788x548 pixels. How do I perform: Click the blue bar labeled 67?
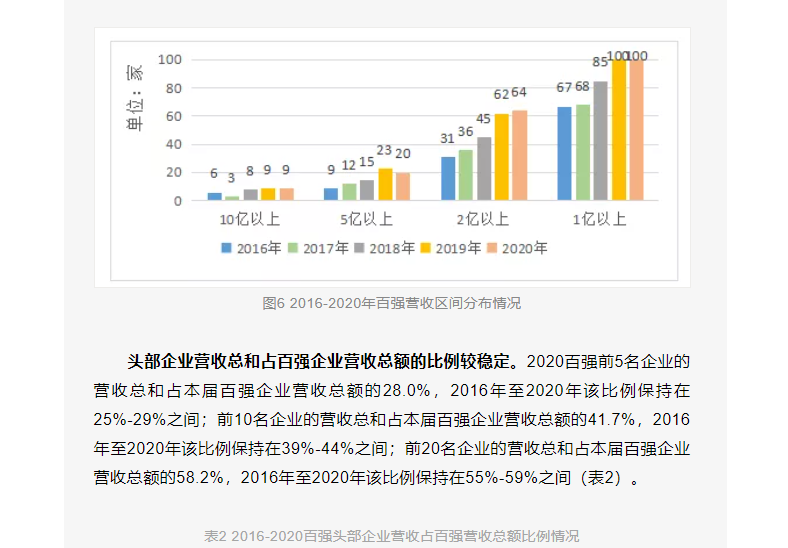[565, 153]
